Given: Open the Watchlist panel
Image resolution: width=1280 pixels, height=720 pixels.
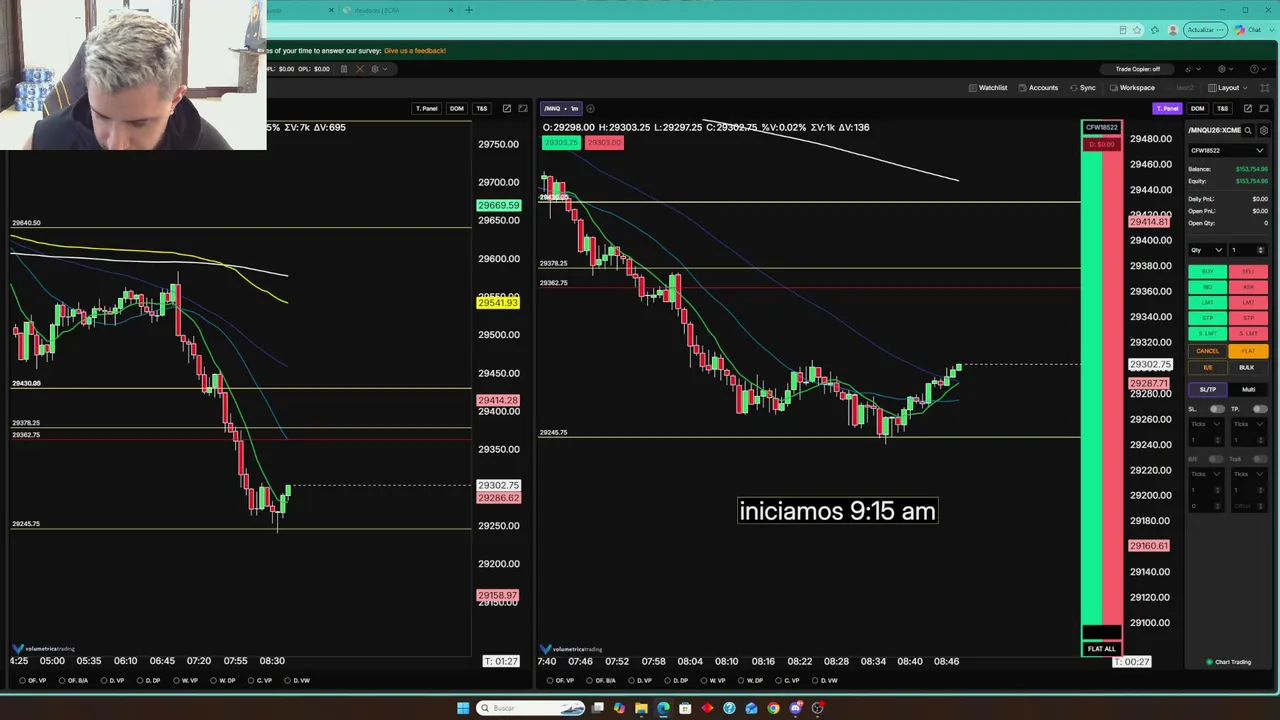Looking at the screenshot, I should click(x=987, y=88).
